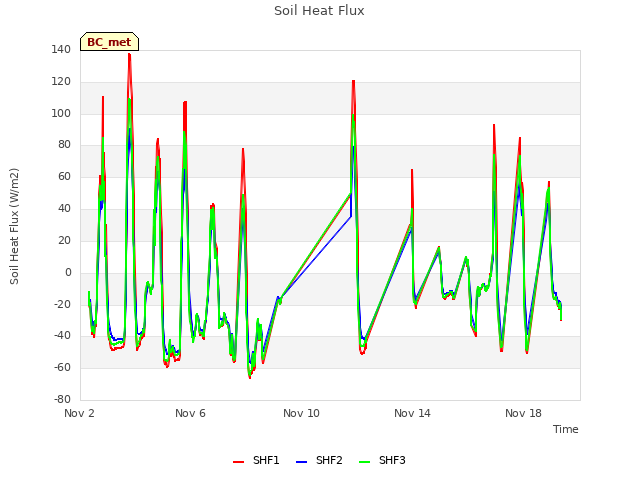Select the Soil Heat Flux chart title
Image resolution: width=640 pixels, height=480 pixels.
pos(319,11)
